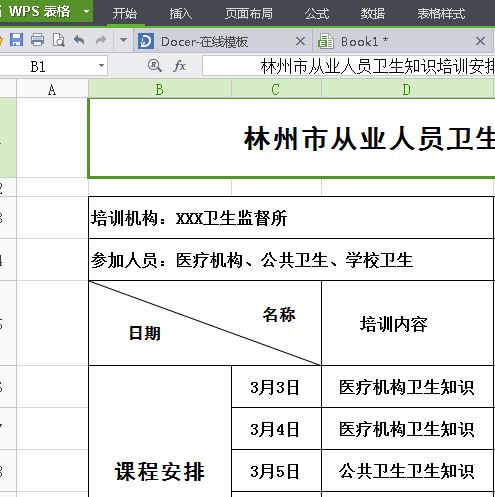Open the 公式 ribbon tab

point(317,13)
